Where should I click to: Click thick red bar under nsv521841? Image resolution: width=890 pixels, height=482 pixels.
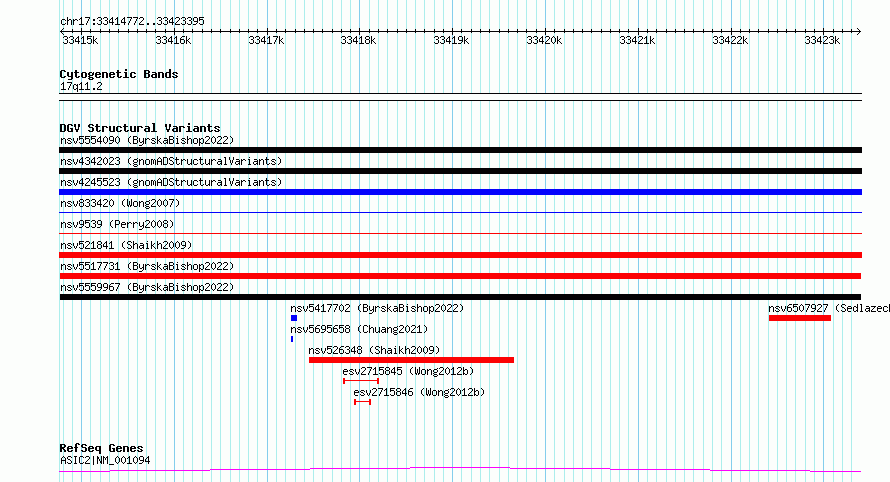(460, 255)
